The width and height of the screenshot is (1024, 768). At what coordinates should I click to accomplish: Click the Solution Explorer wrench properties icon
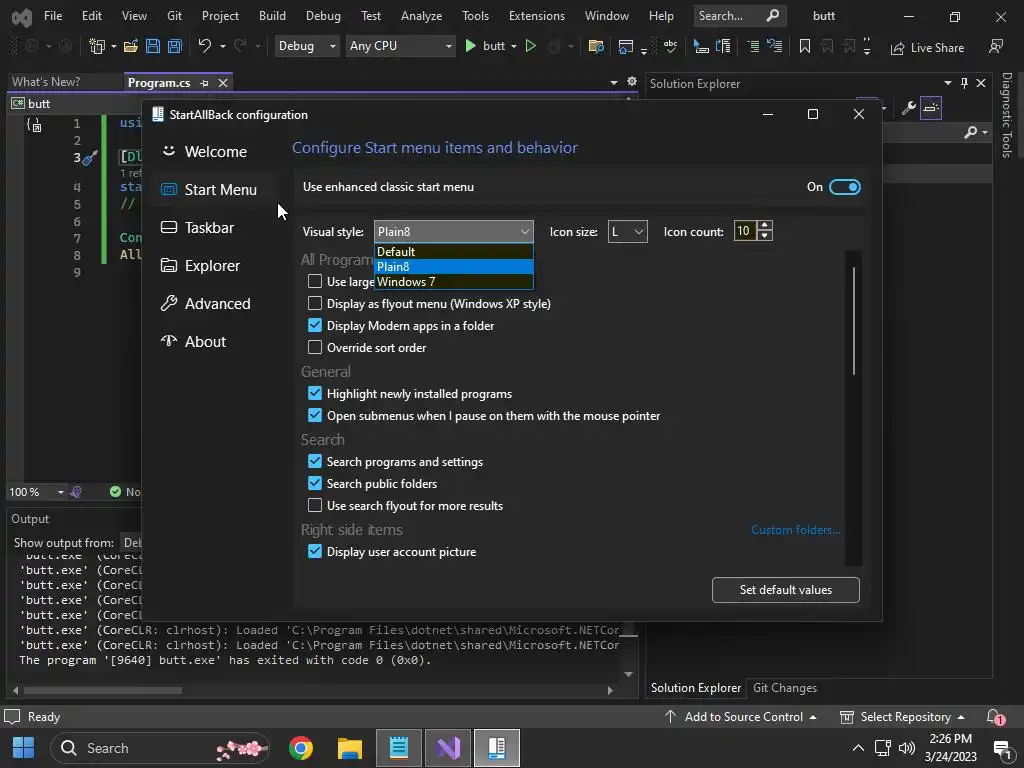point(908,108)
